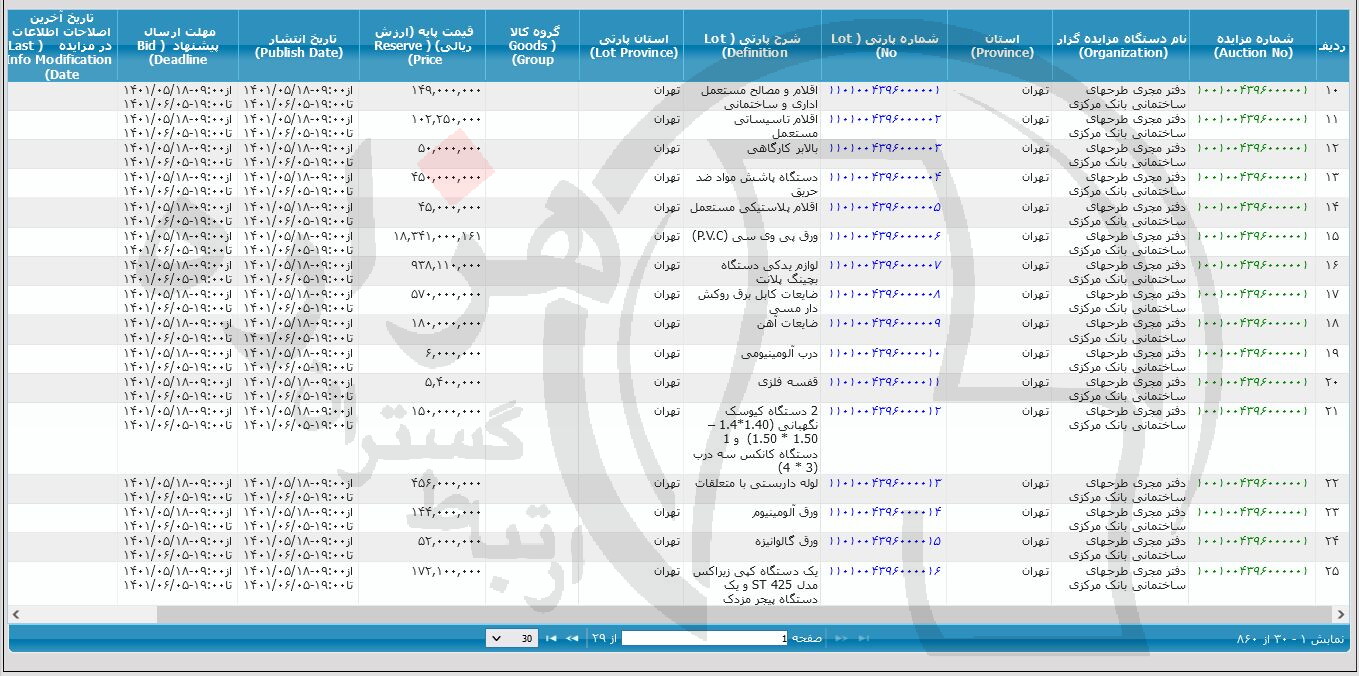The width and height of the screenshot is (1359, 676).
Task: Go to next page using double-arrow icon
Action: [572, 638]
